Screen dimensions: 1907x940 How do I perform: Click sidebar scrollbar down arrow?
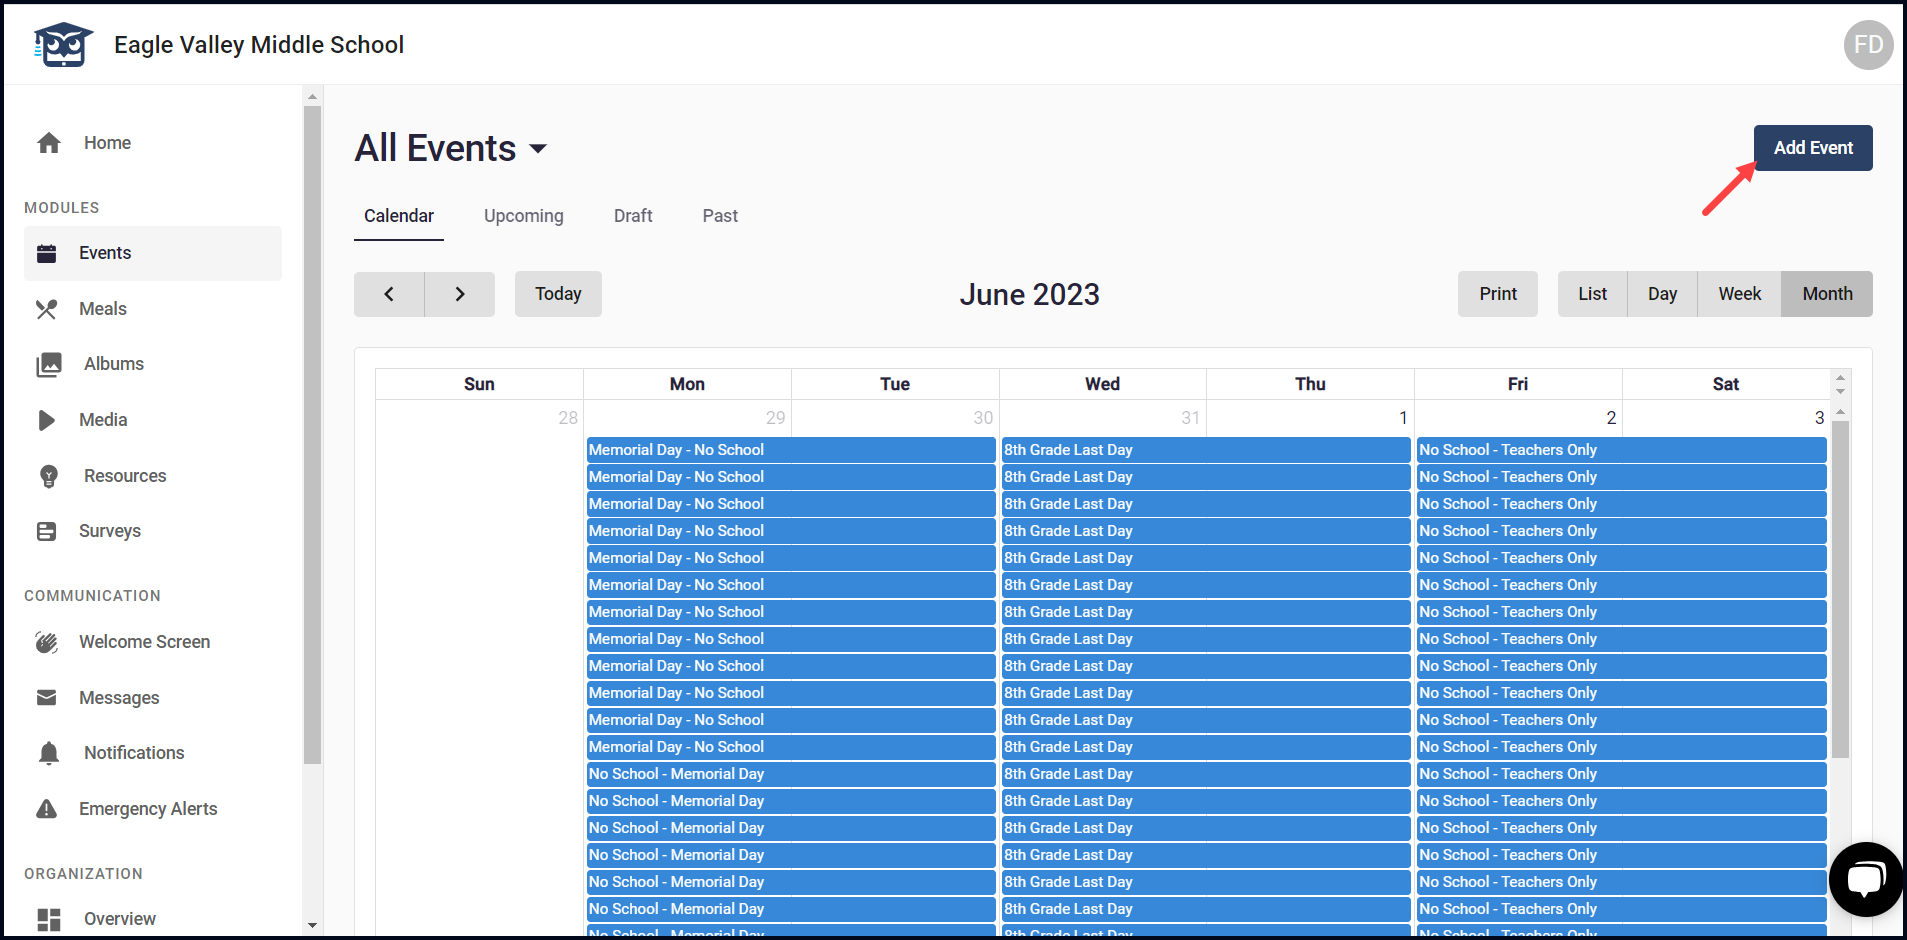(x=312, y=925)
